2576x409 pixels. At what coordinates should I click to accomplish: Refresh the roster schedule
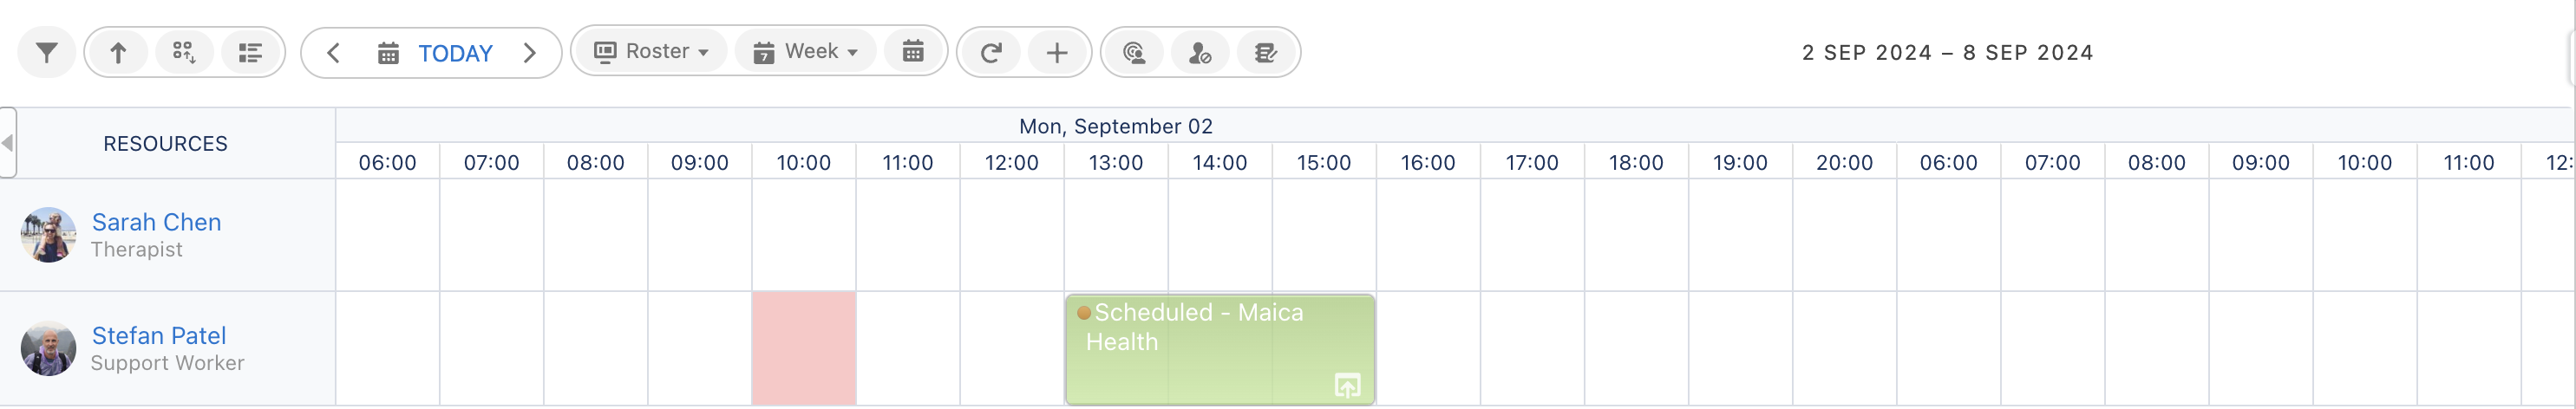[991, 53]
